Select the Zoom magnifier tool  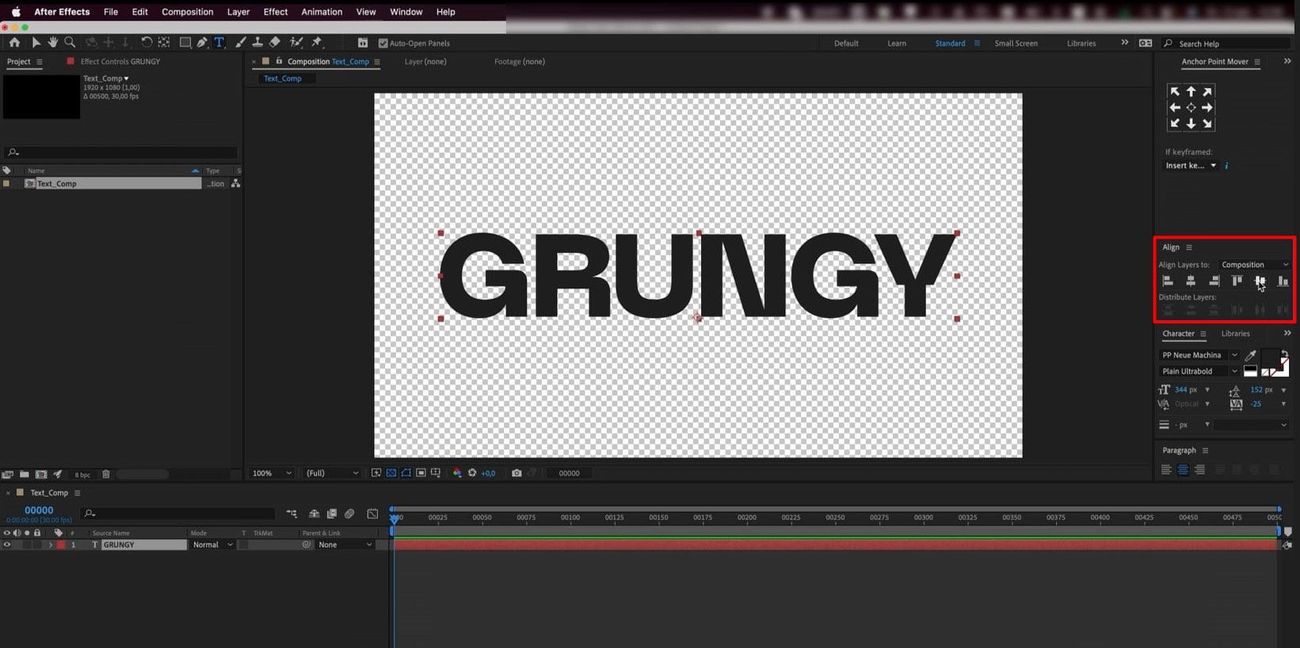pyautogui.click(x=69, y=43)
